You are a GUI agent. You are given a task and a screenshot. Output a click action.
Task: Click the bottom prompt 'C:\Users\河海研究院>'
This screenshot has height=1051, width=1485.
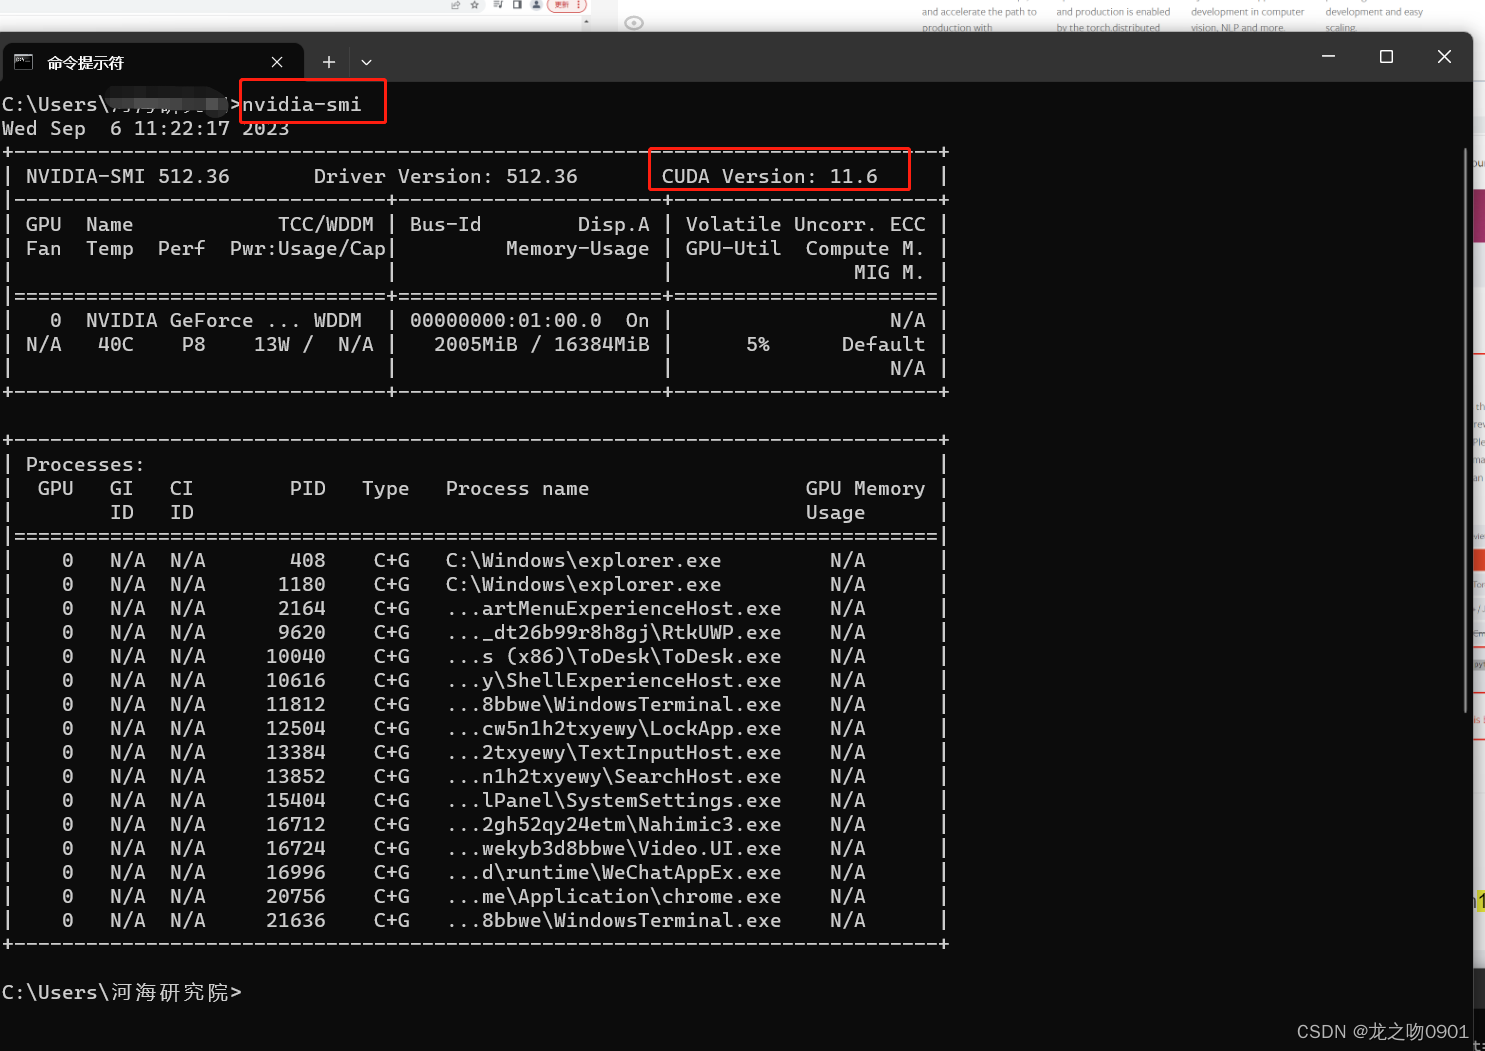point(122,992)
